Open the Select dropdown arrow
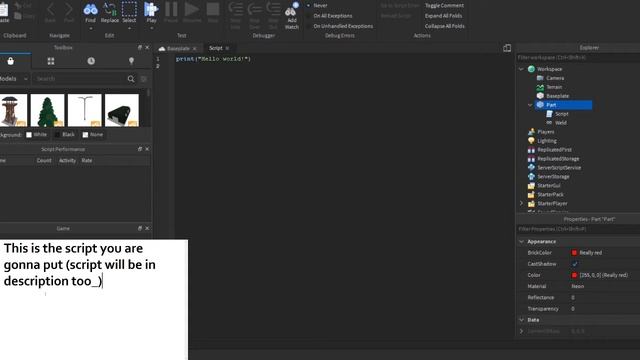 click(129, 29)
